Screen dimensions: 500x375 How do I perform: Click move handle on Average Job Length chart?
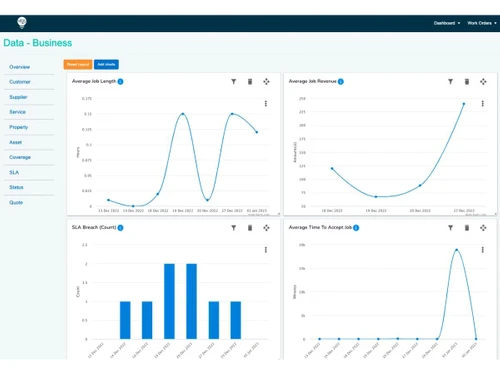(x=266, y=81)
